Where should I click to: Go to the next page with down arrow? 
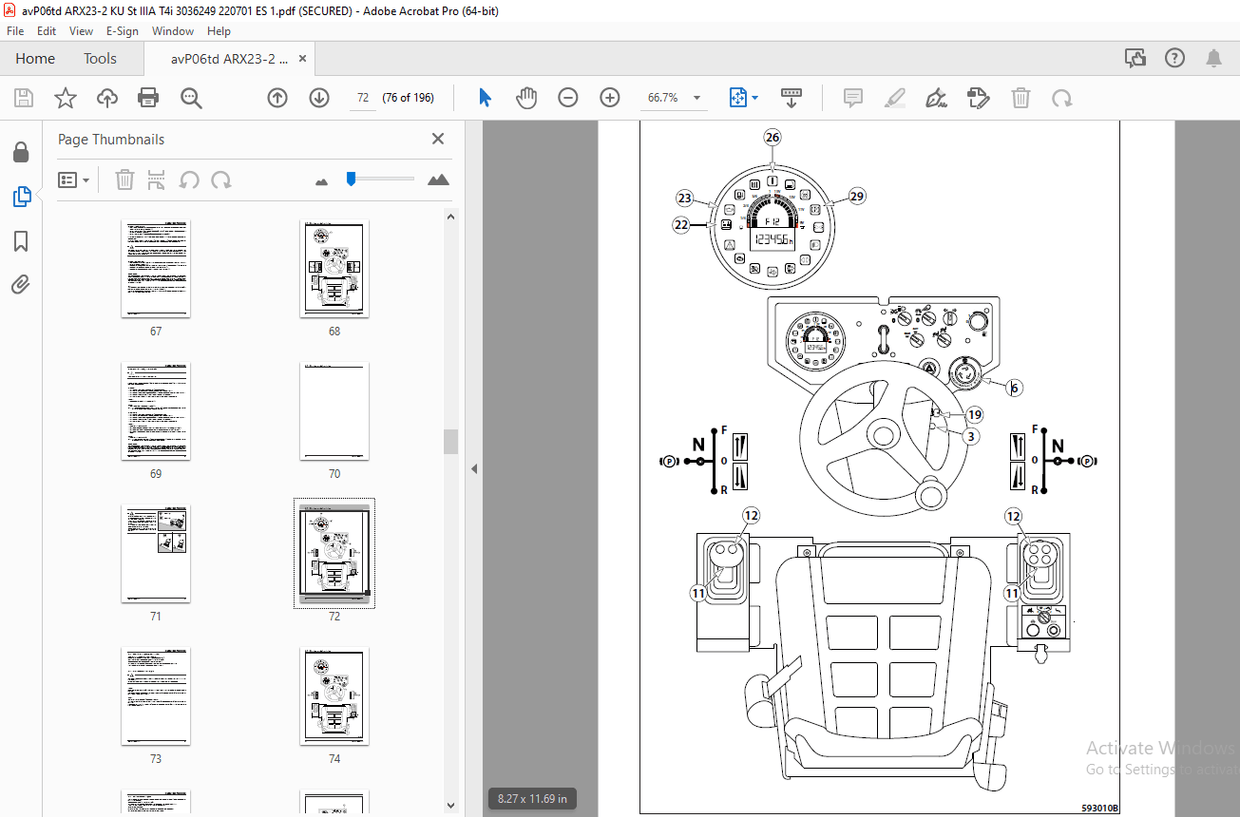click(x=318, y=97)
